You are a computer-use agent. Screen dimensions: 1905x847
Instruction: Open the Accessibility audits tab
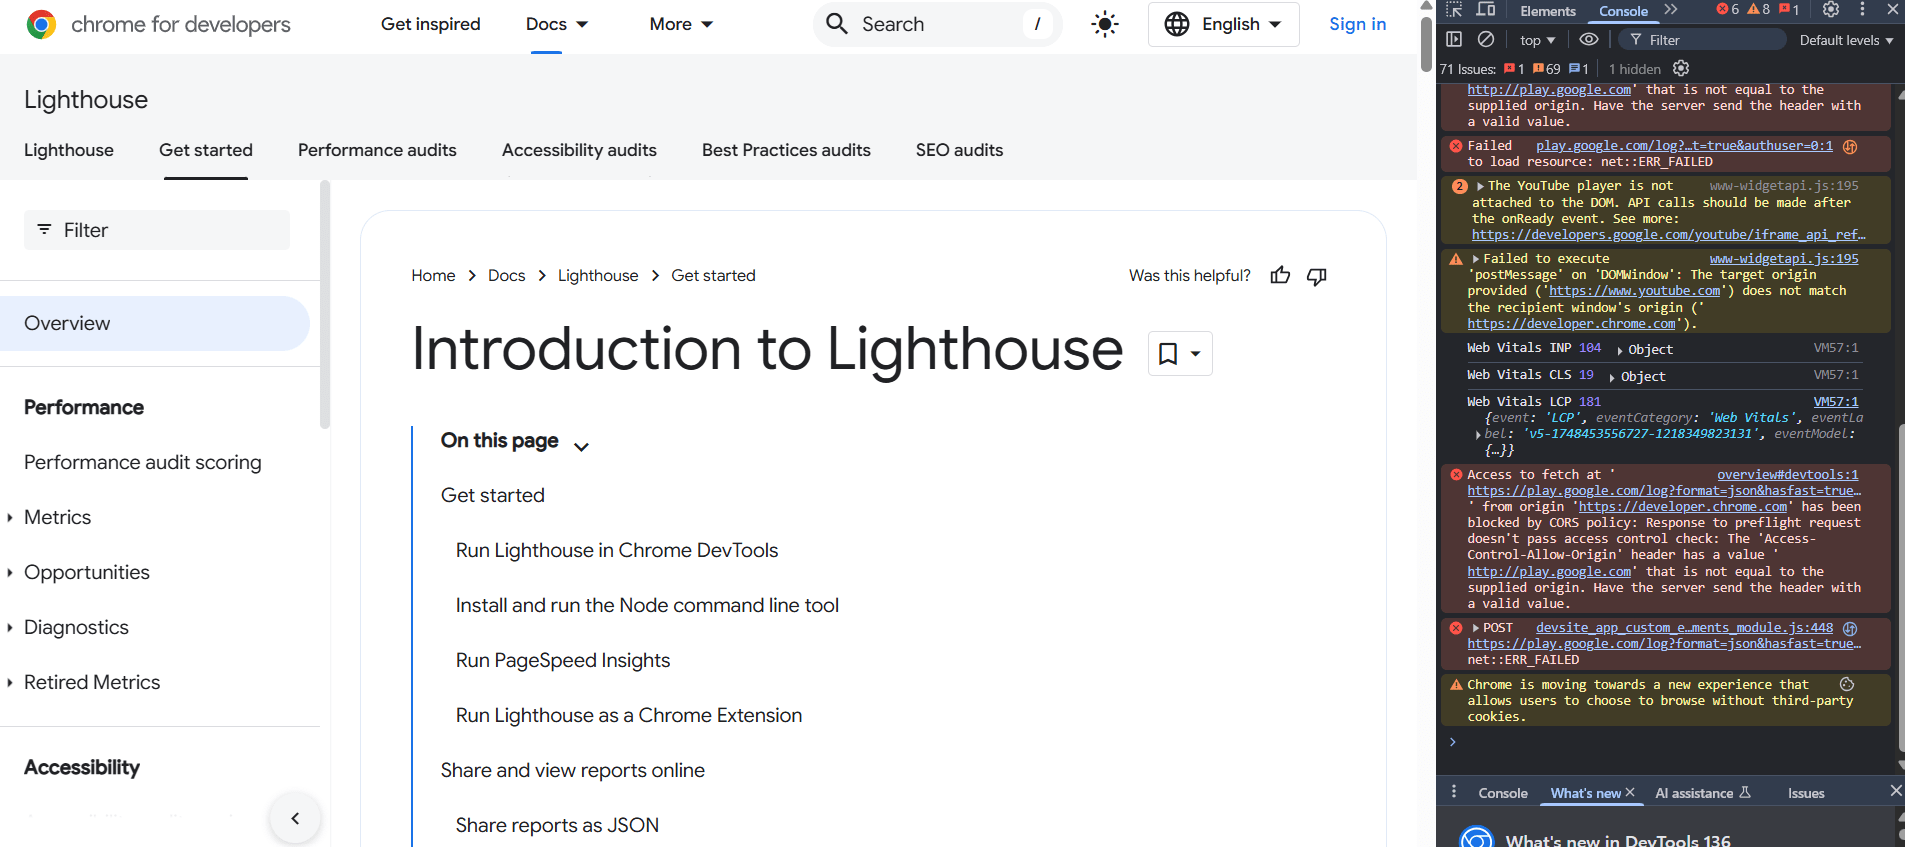(x=579, y=150)
